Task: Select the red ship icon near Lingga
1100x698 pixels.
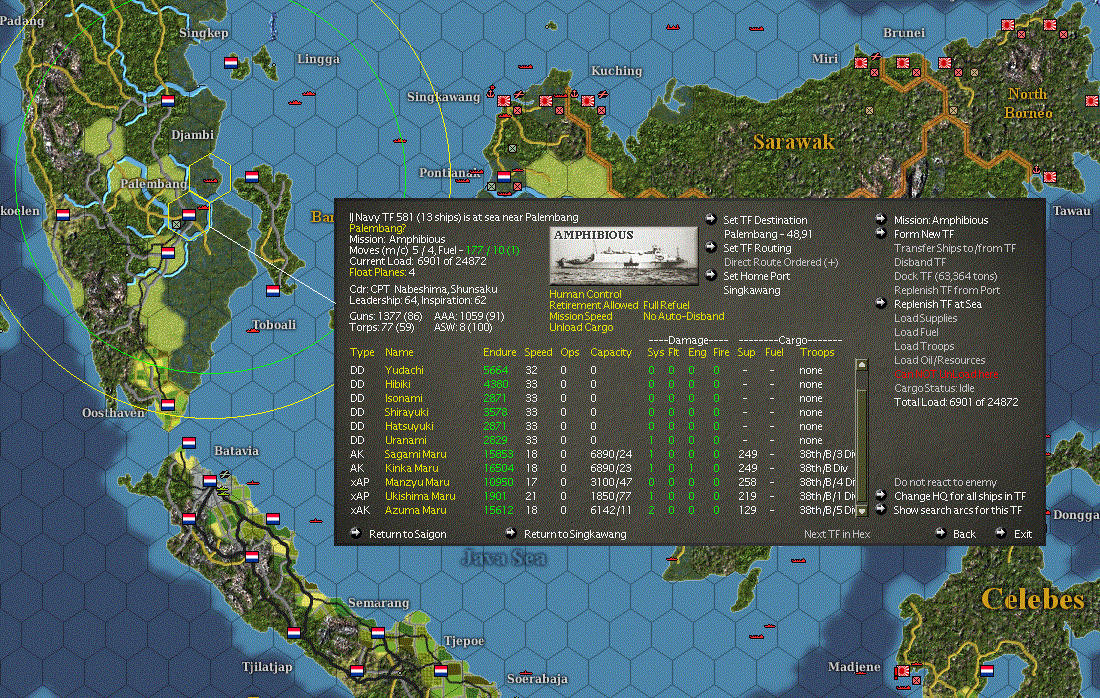Action: pos(308,93)
